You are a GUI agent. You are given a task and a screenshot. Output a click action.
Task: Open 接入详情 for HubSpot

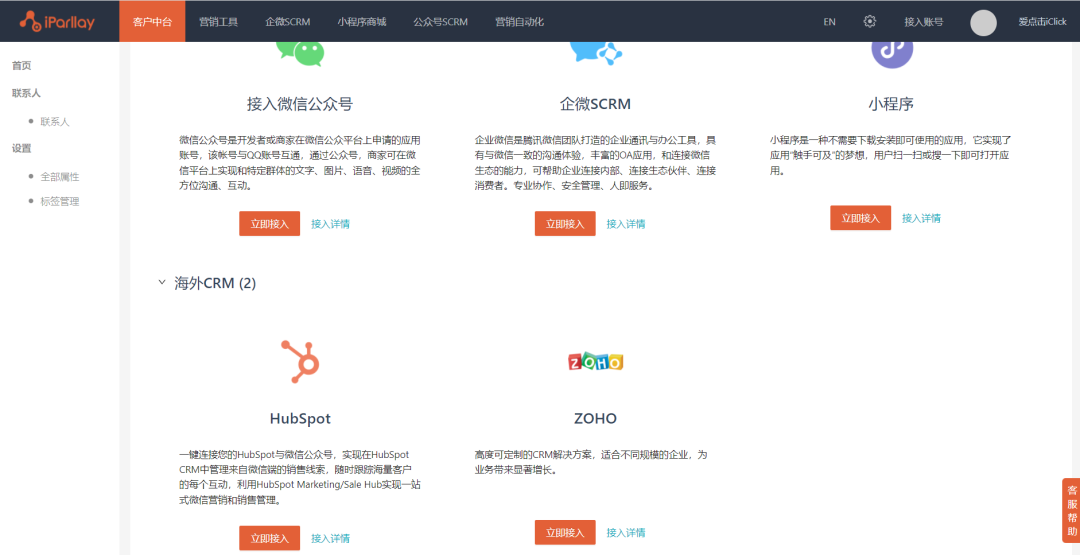pyautogui.click(x=331, y=538)
